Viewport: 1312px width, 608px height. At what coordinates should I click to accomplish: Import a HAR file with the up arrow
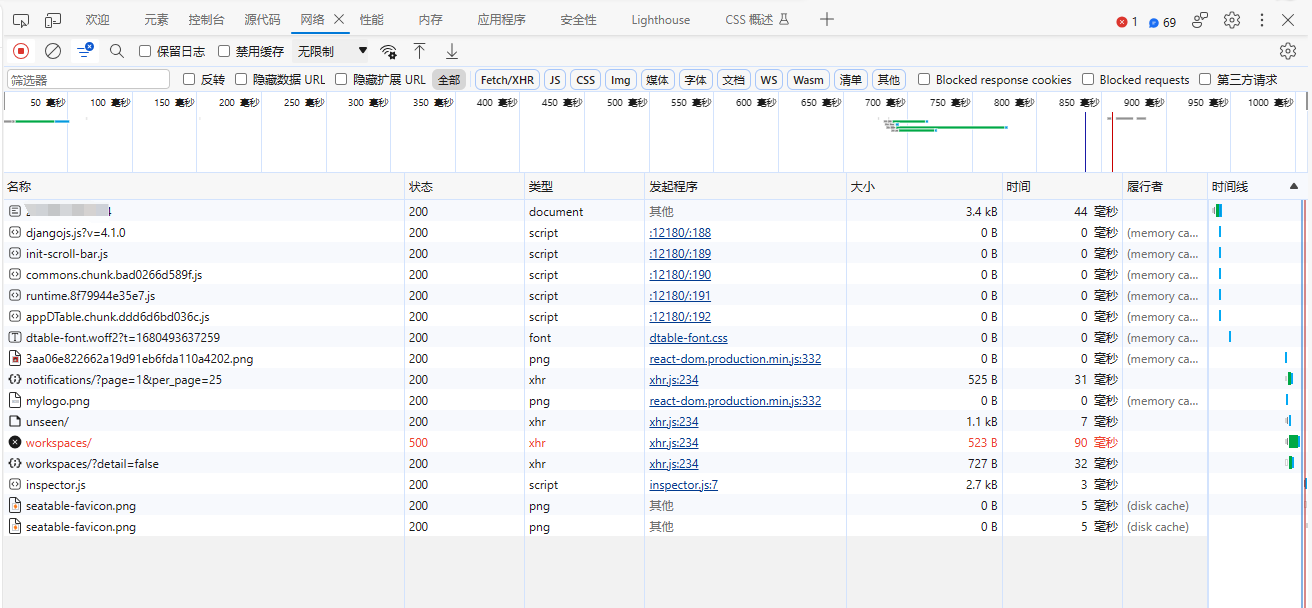[420, 51]
